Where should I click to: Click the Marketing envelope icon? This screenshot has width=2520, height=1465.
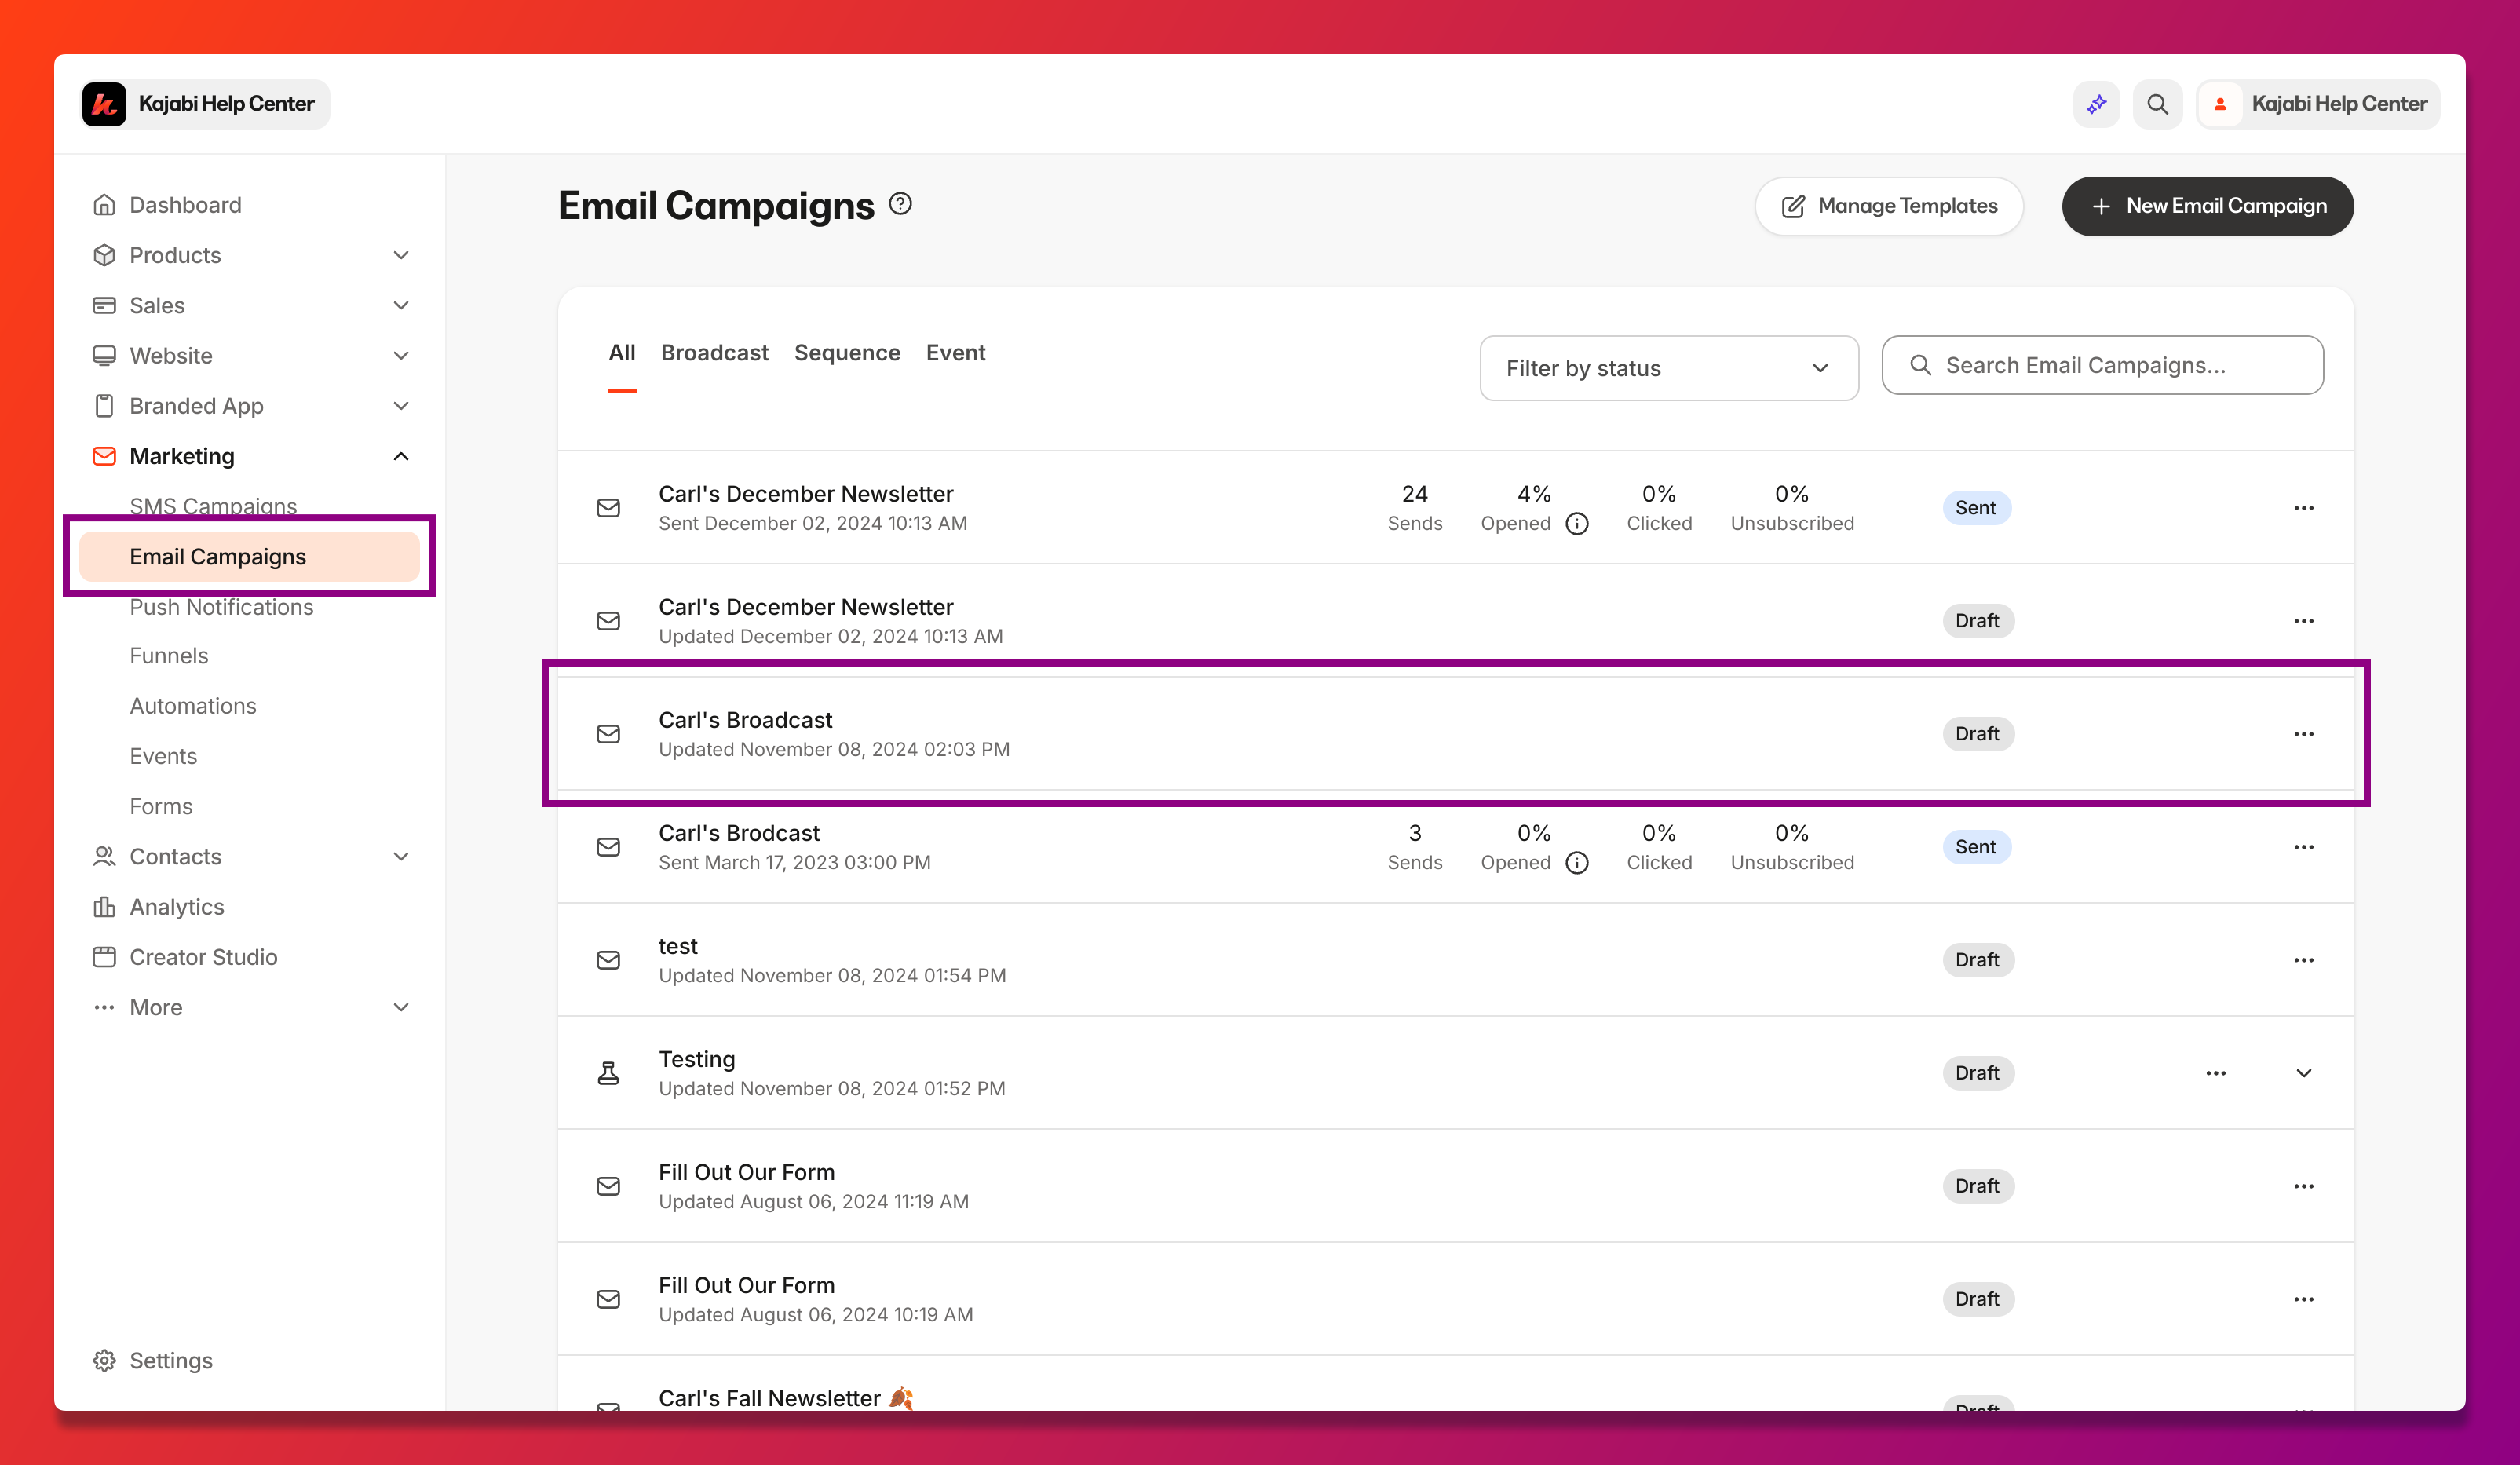click(x=104, y=456)
